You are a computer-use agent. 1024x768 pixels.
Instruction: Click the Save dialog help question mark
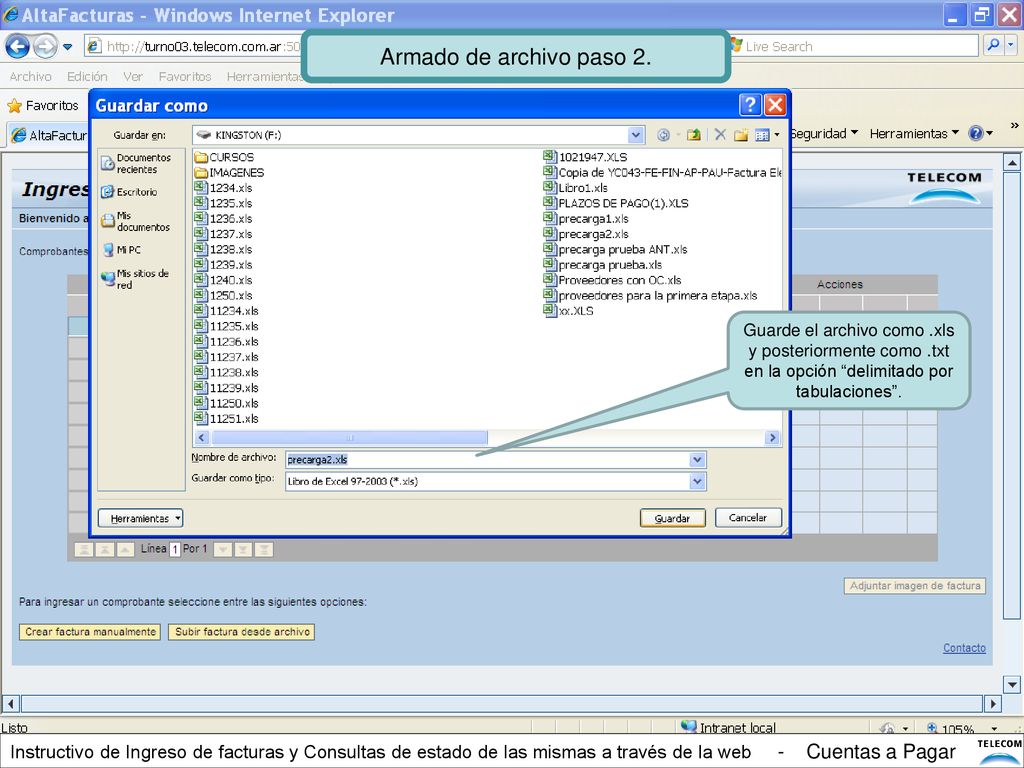click(749, 104)
